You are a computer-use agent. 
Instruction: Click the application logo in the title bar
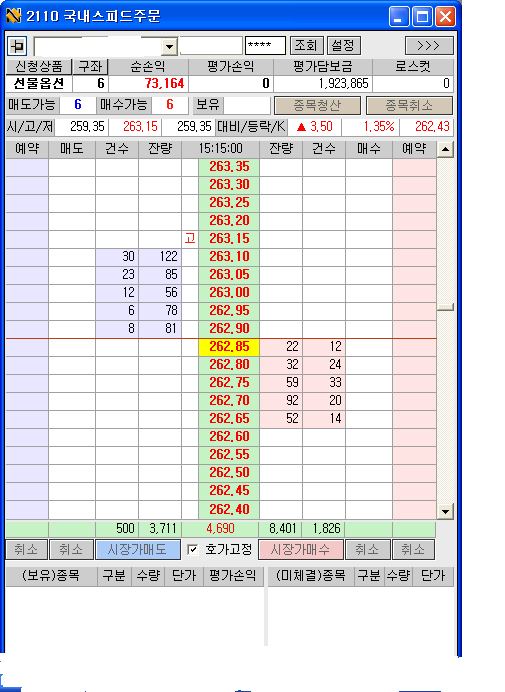point(14,16)
